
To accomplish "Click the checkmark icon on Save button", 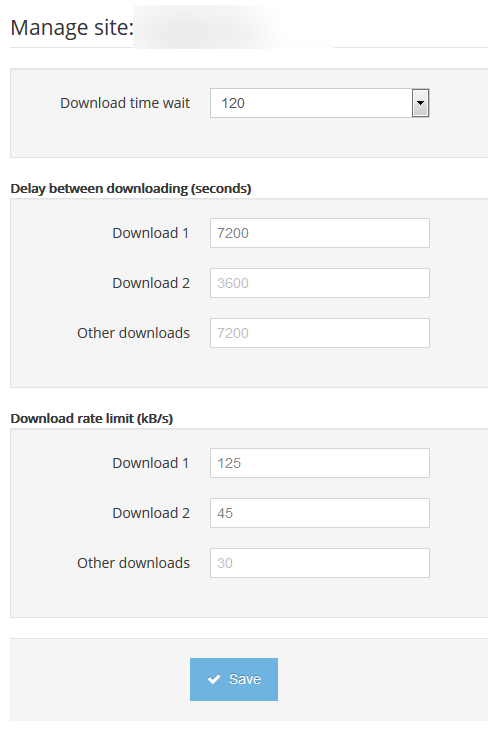I will tap(214, 679).
